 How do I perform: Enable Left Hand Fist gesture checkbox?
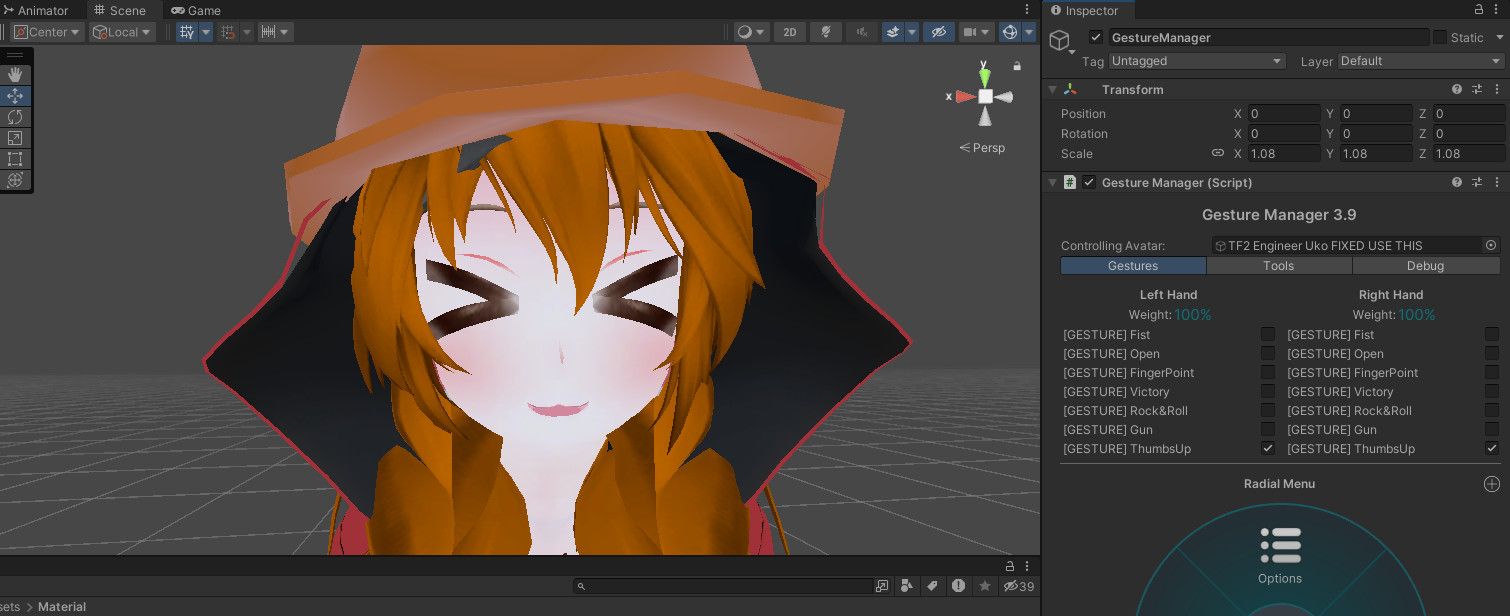tap(1268, 334)
